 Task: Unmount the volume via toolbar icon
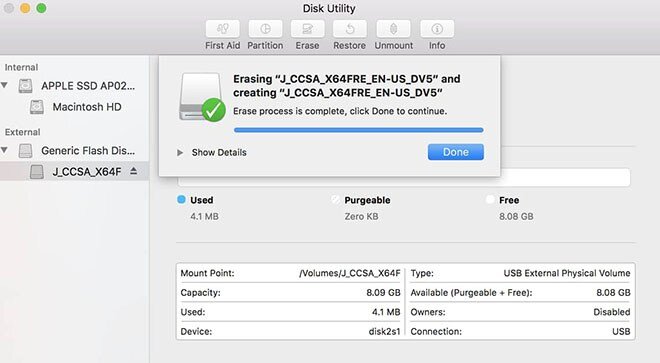(394, 29)
